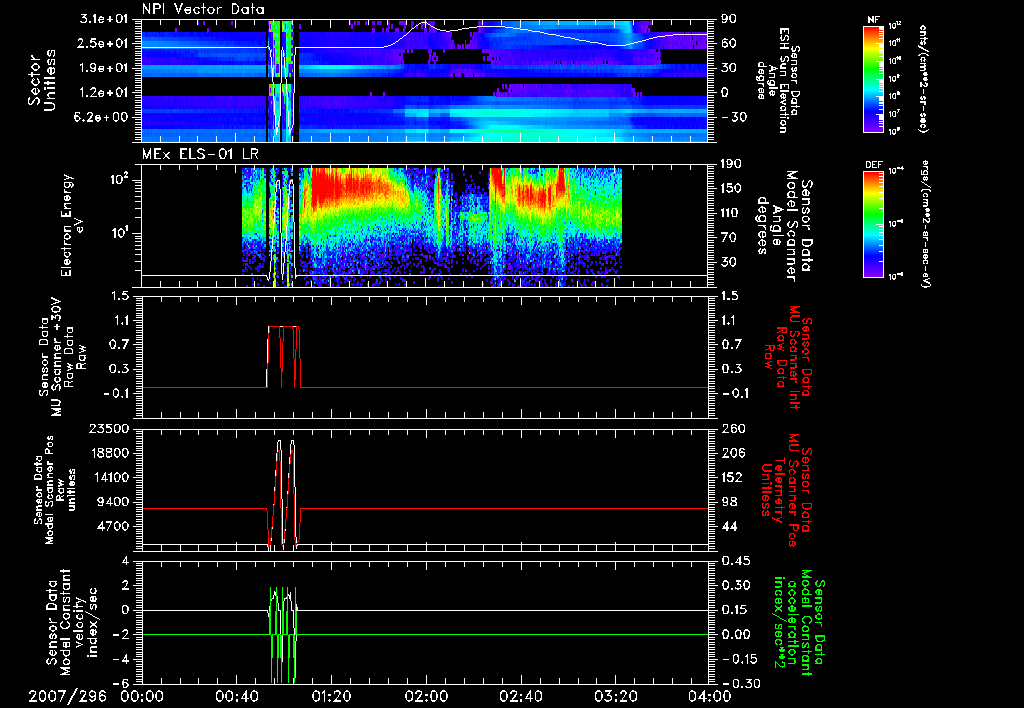This screenshot has height=708, width=1024.
Task: Click the 110 scanner angle tick value
Action: pos(733,213)
